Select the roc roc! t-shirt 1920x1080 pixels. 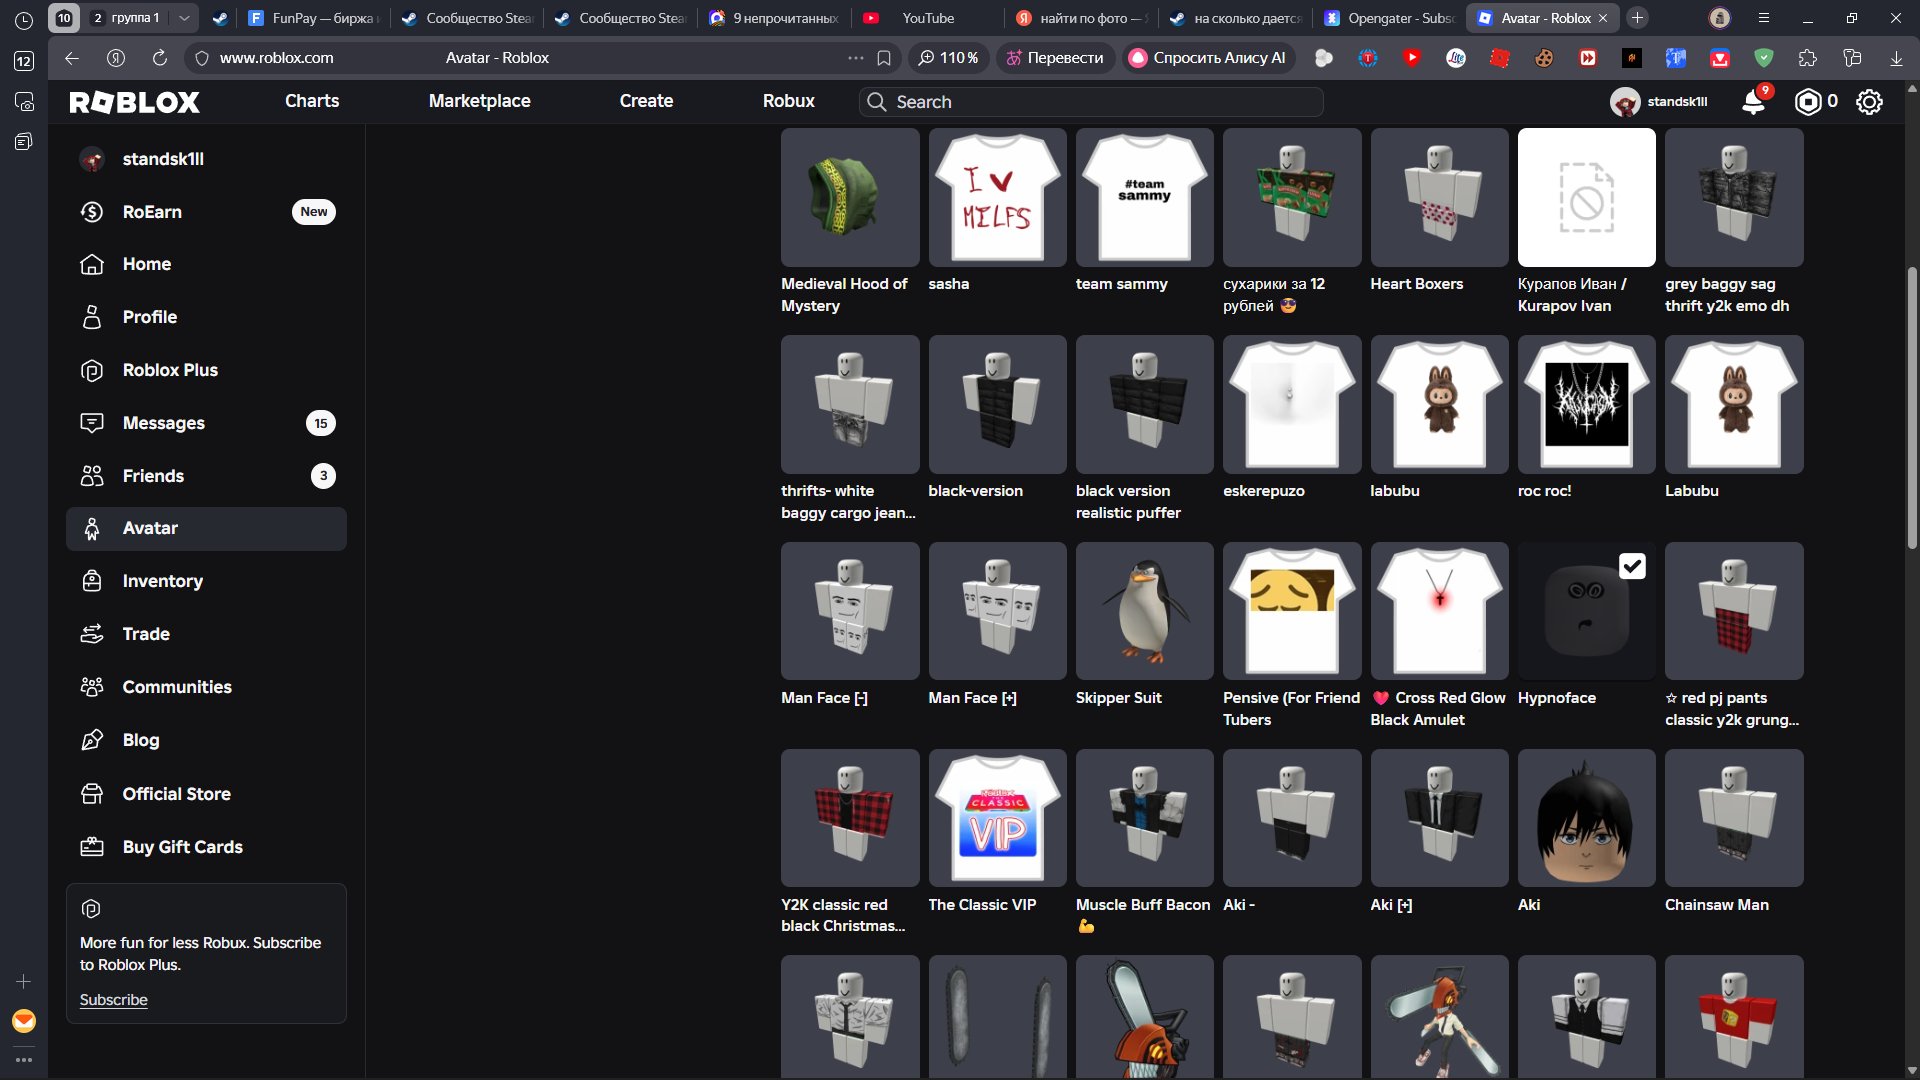1586,404
